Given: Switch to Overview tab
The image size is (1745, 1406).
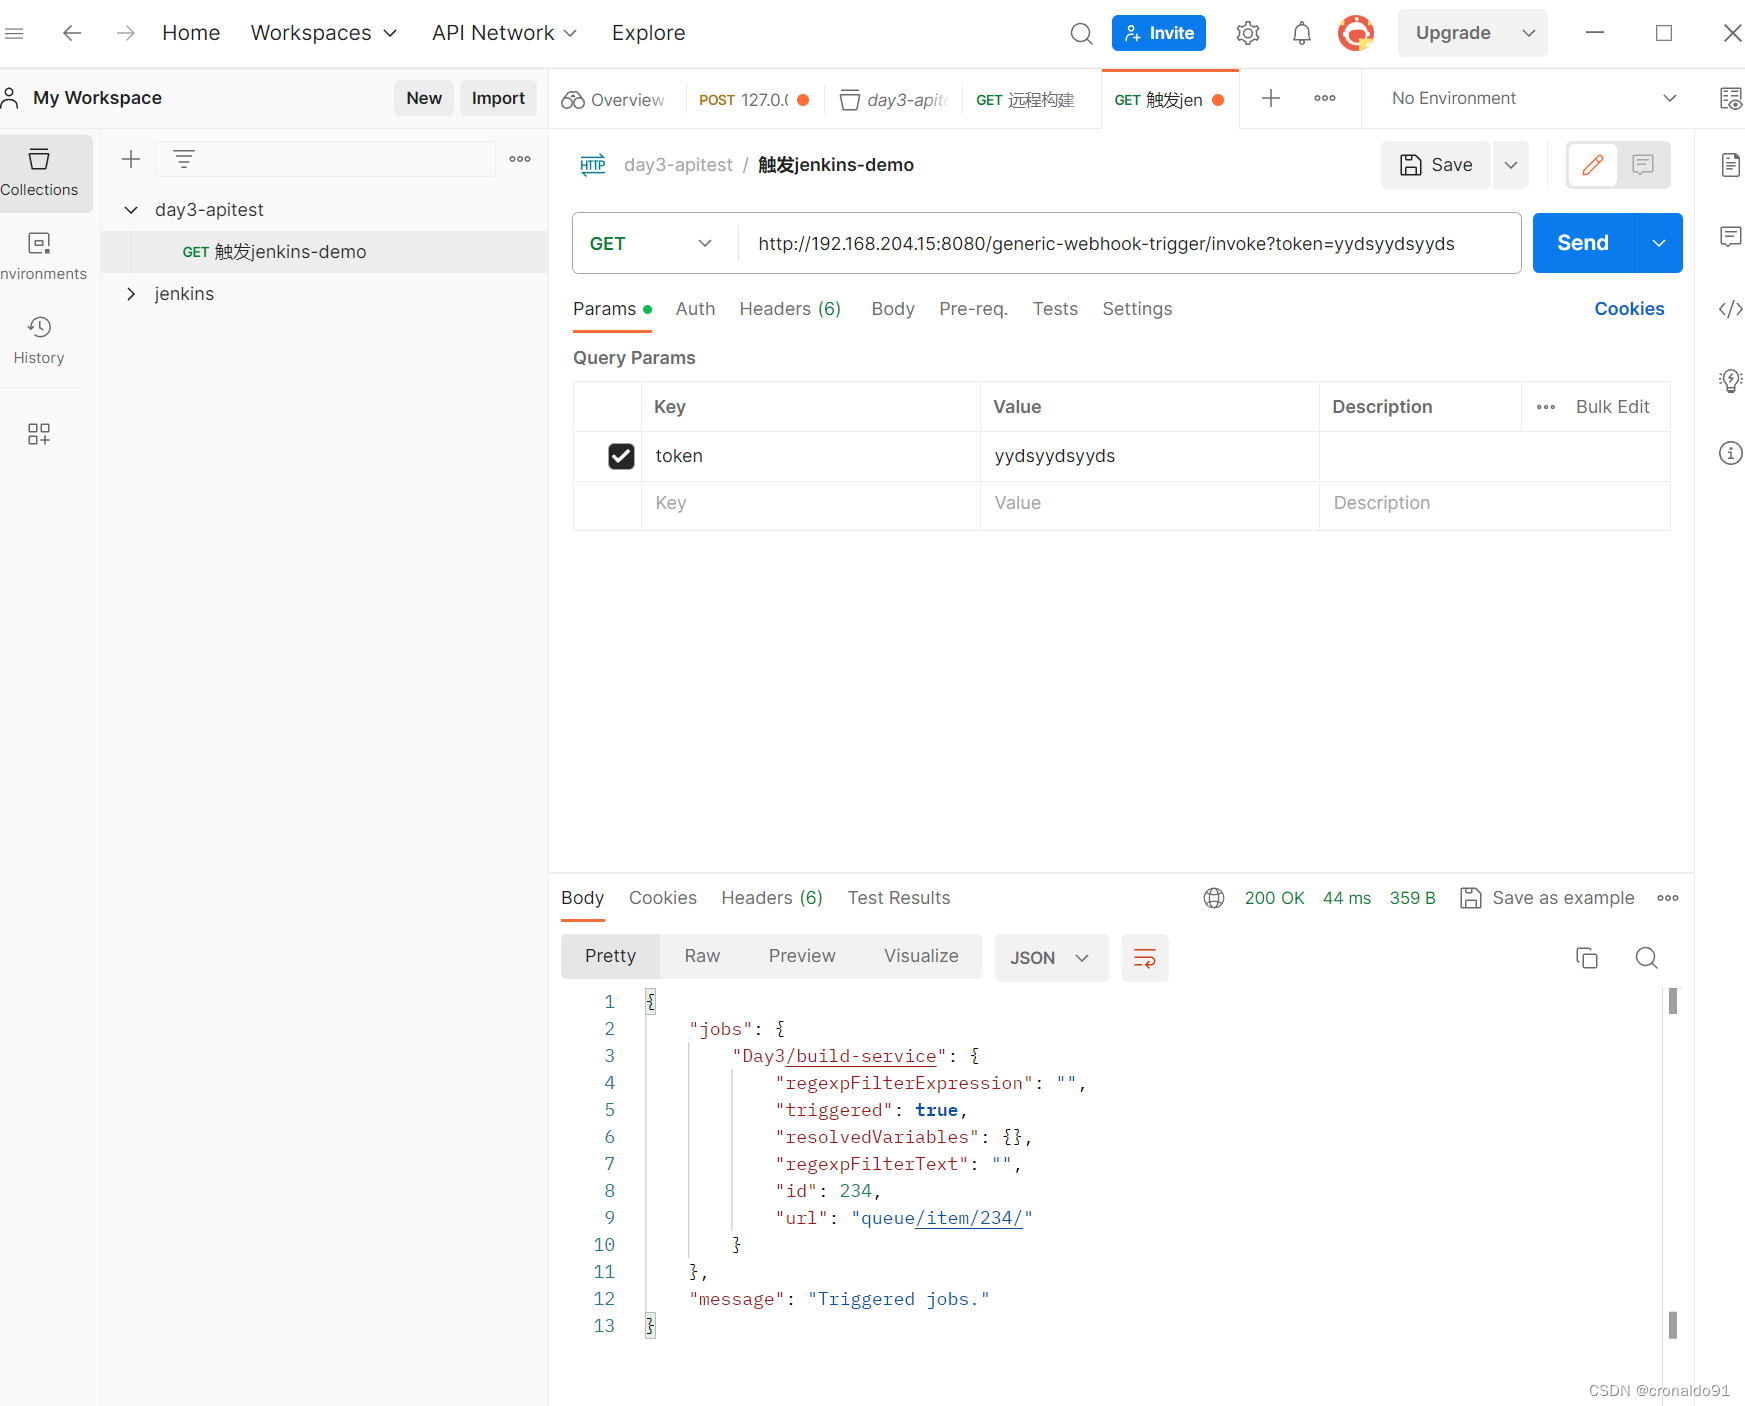Looking at the screenshot, I should [614, 100].
